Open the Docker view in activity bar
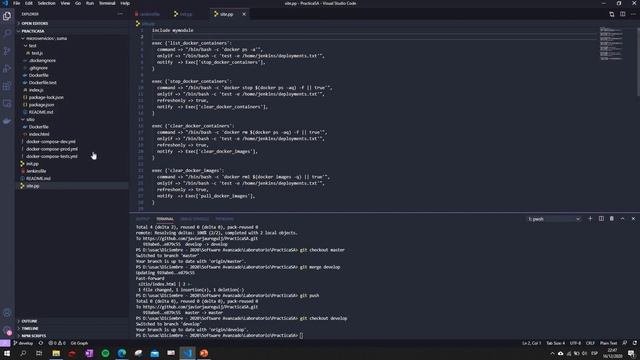Viewport: 640px width, 360px height. point(7,121)
